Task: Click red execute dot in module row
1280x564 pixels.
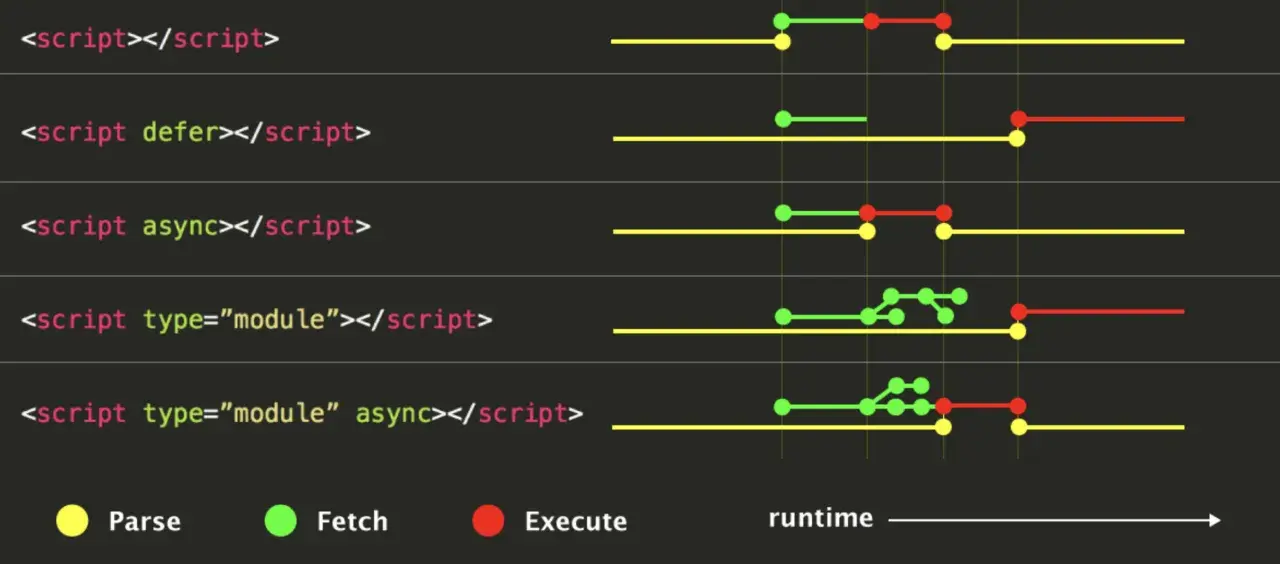Action: click(x=1018, y=312)
